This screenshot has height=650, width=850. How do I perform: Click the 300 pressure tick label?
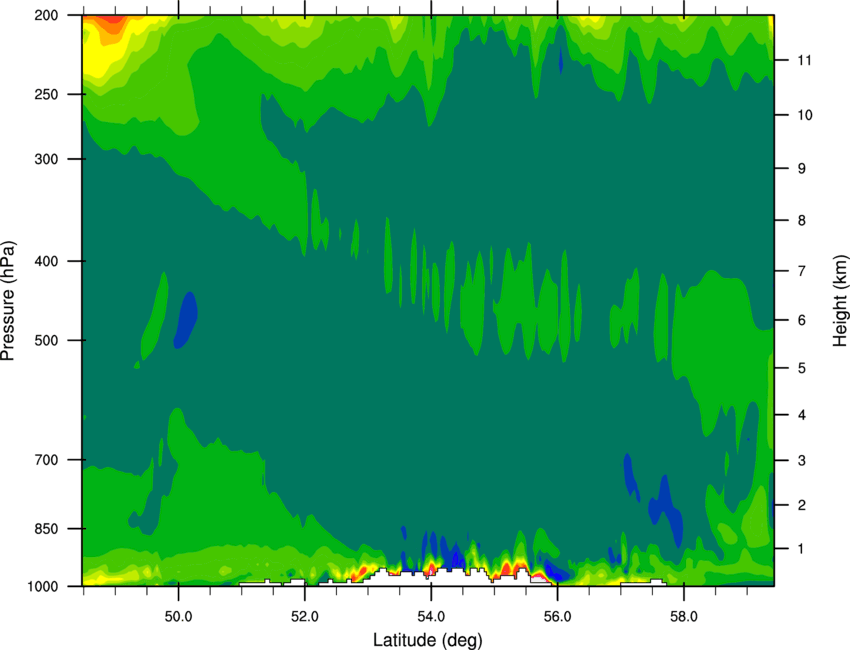click(46, 159)
